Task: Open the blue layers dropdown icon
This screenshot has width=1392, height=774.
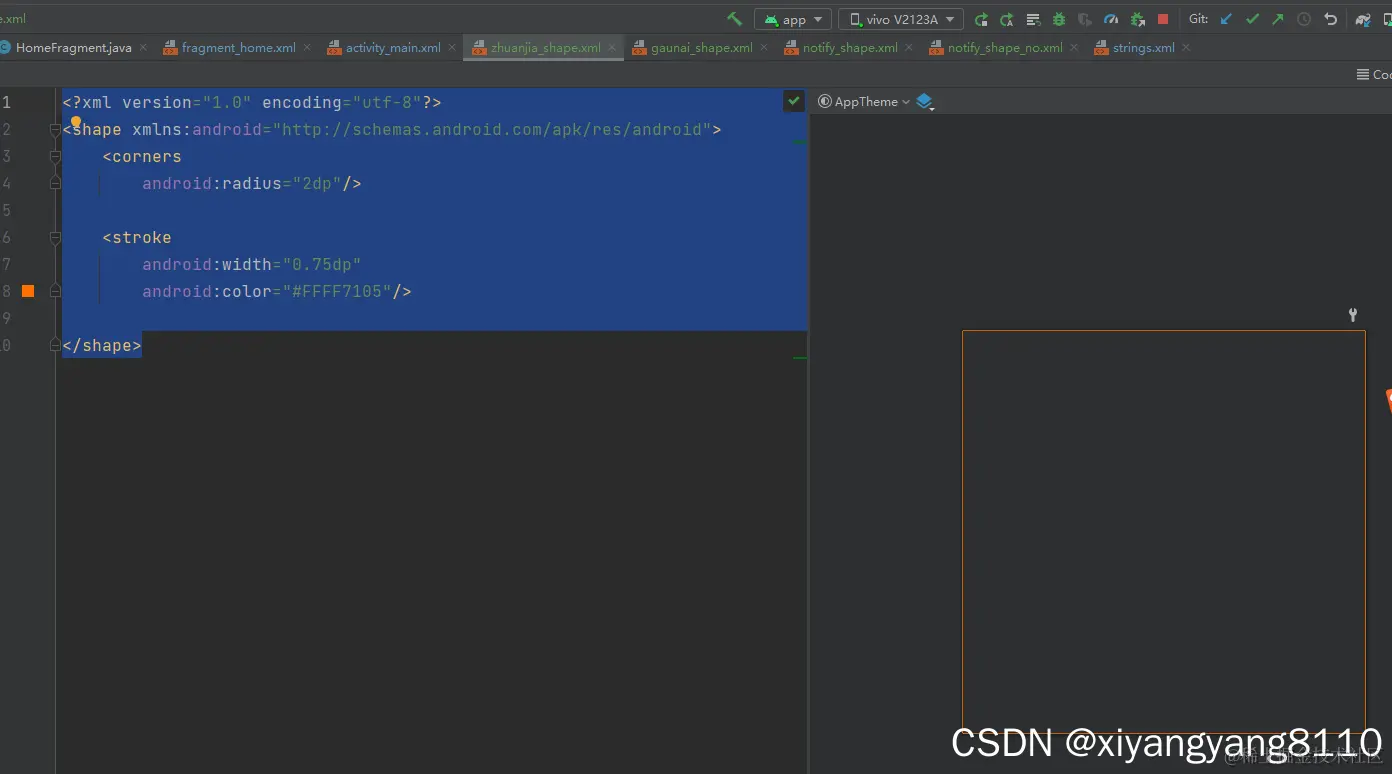Action: pos(925,102)
